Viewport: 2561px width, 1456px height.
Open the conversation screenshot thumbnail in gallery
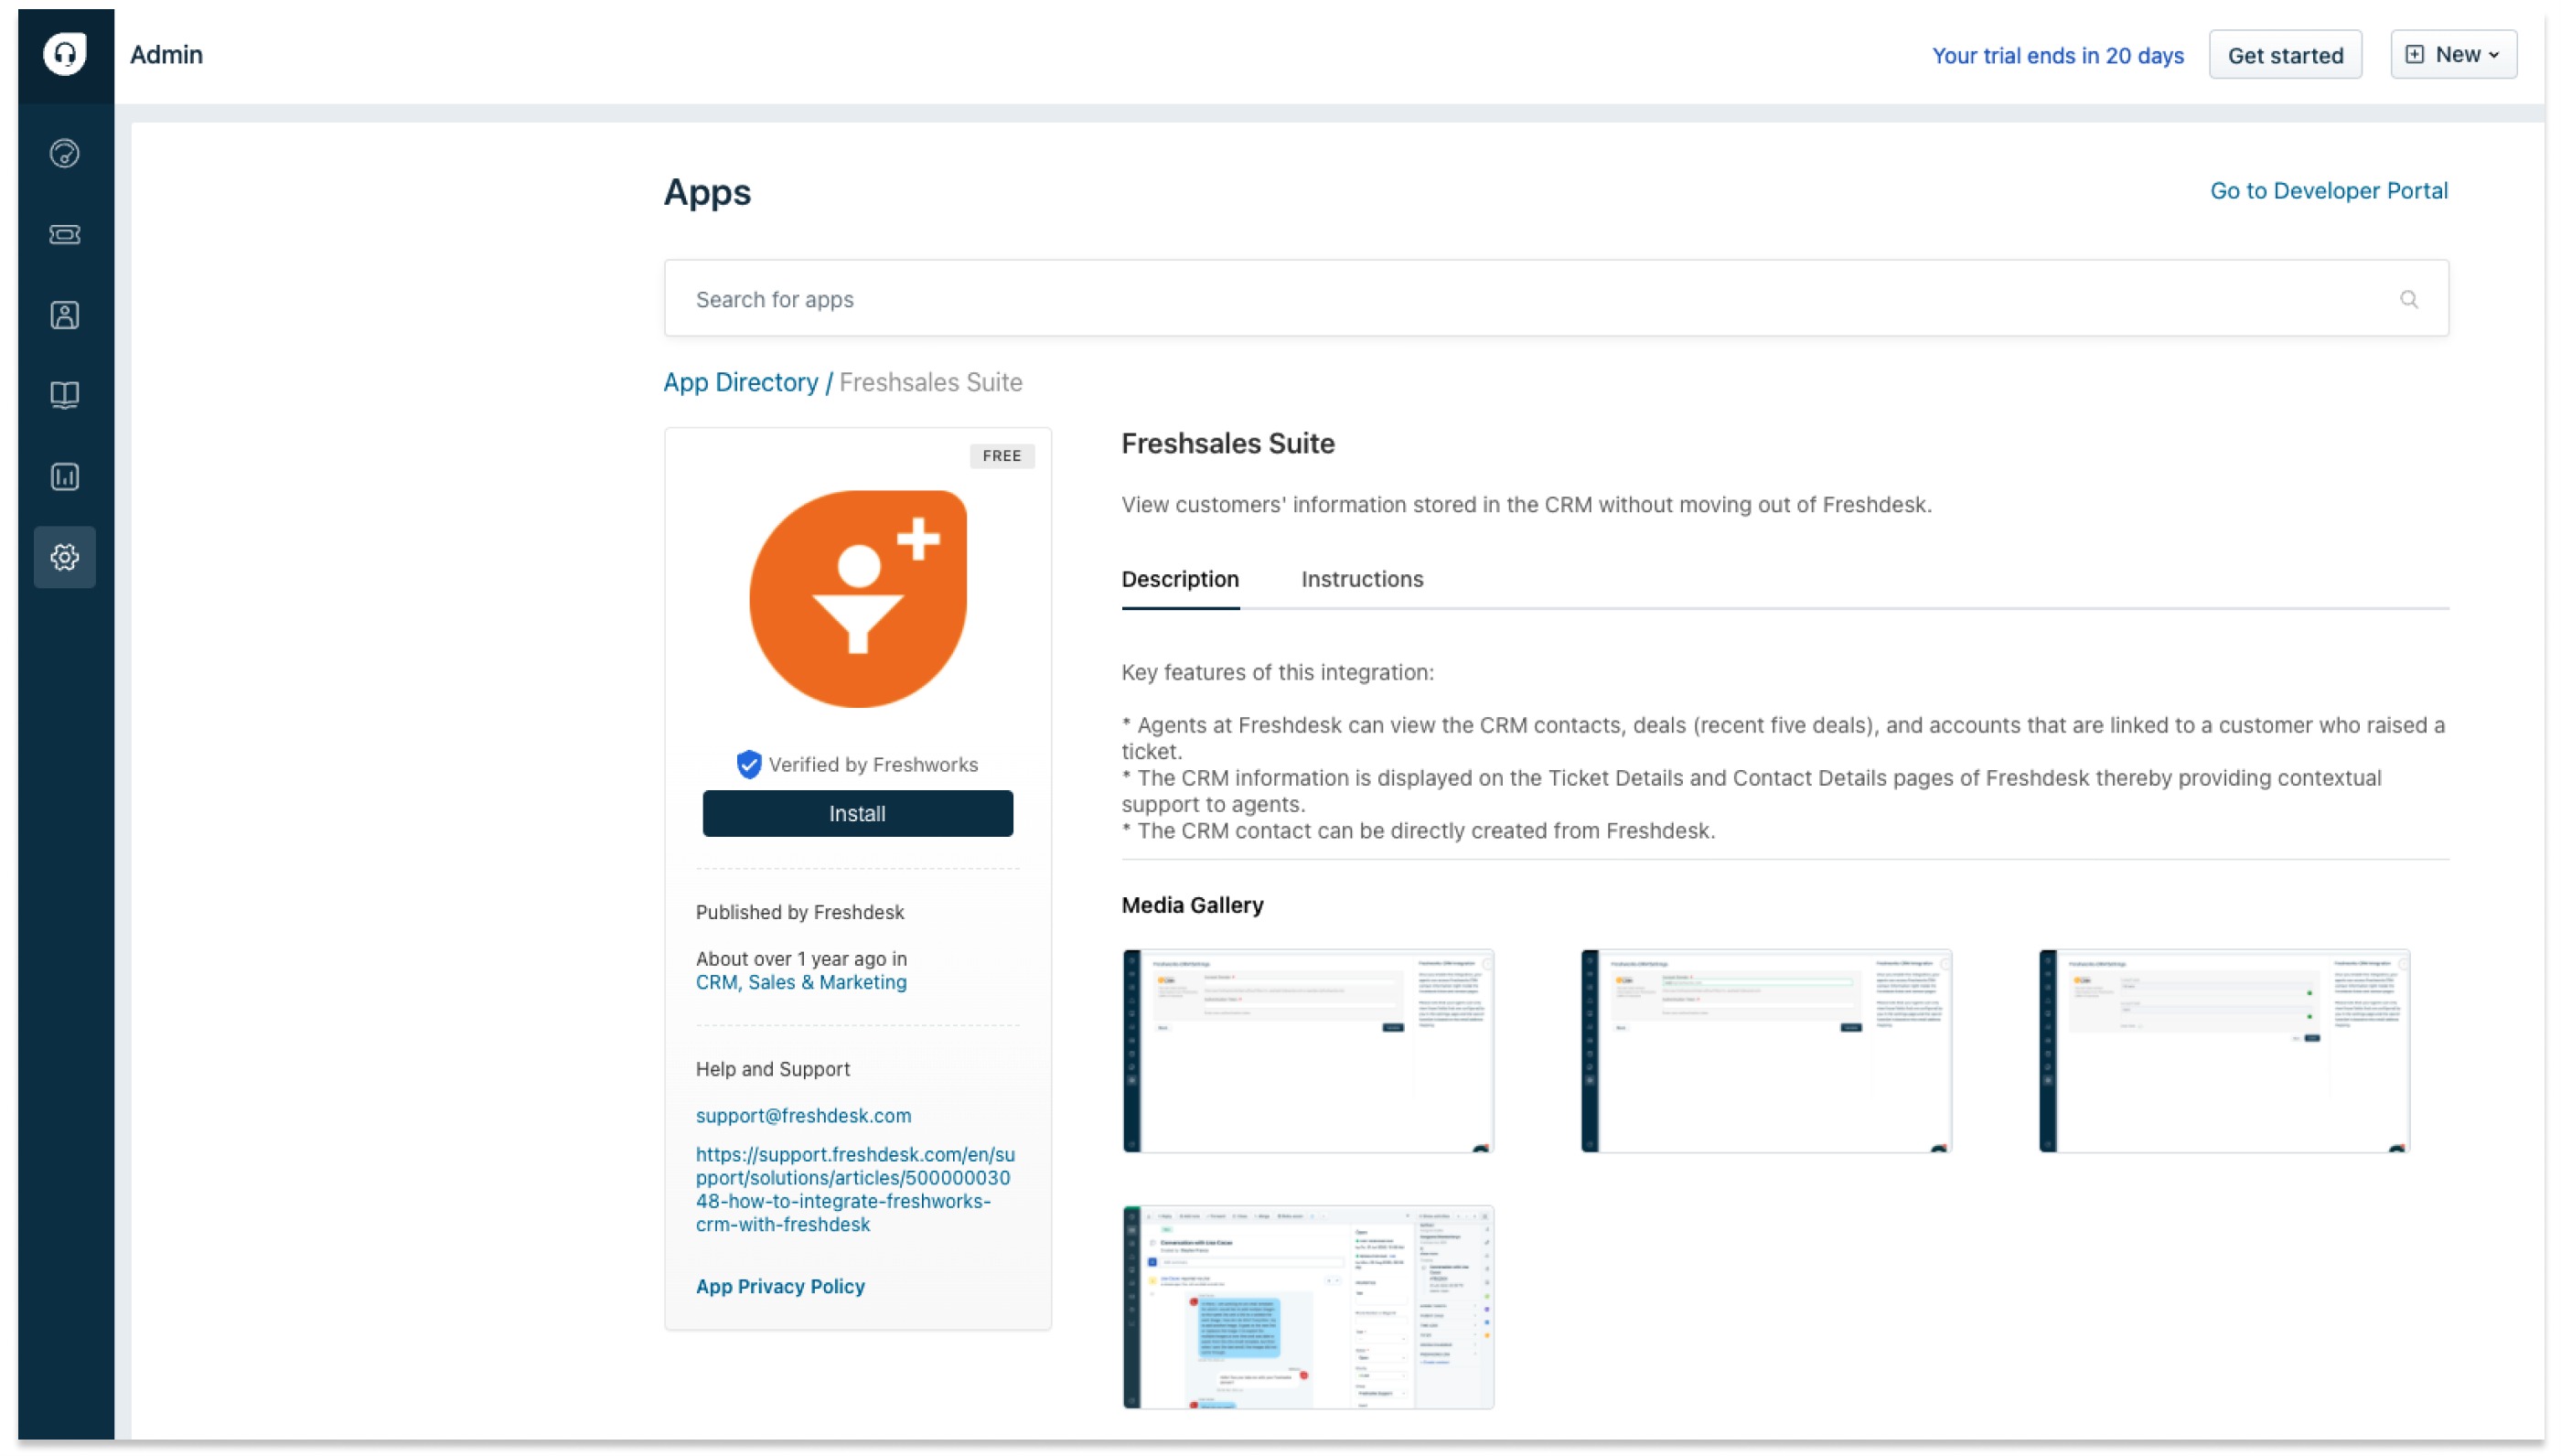tap(1308, 1307)
